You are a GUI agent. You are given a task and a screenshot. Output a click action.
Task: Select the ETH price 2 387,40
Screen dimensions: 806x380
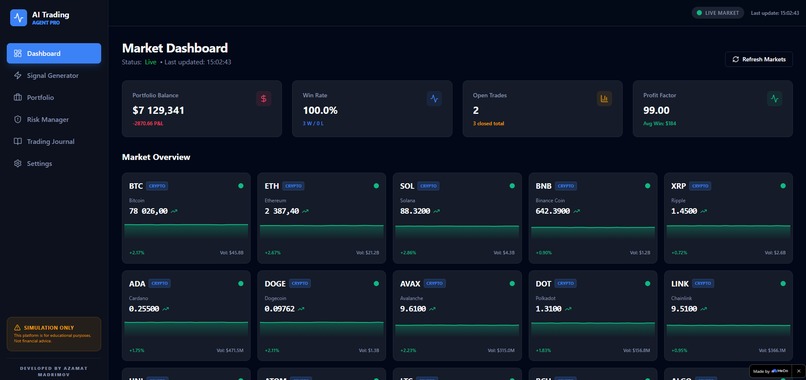(282, 211)
